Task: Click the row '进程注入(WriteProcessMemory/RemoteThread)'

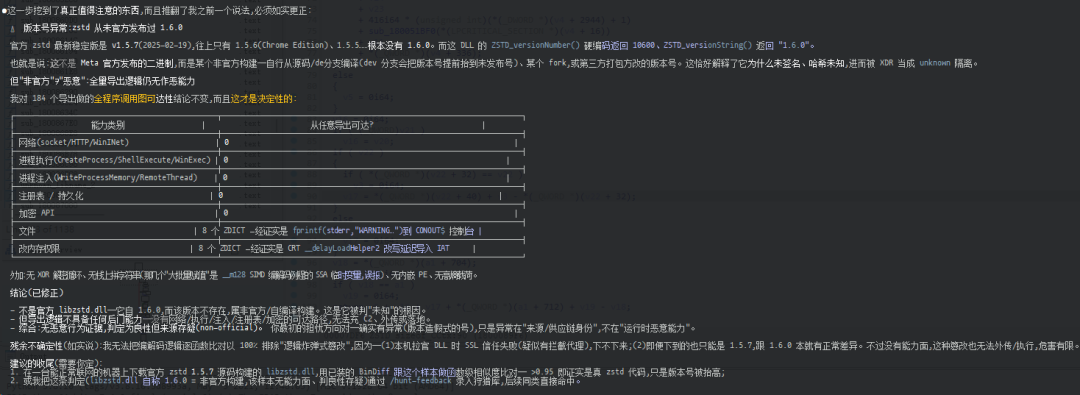Action: click(269, 178)
